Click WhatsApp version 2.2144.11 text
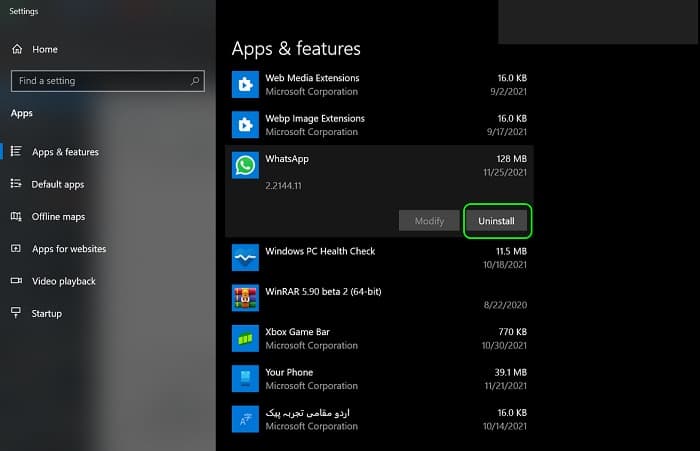The image size is (700, 451). [283, 185]
